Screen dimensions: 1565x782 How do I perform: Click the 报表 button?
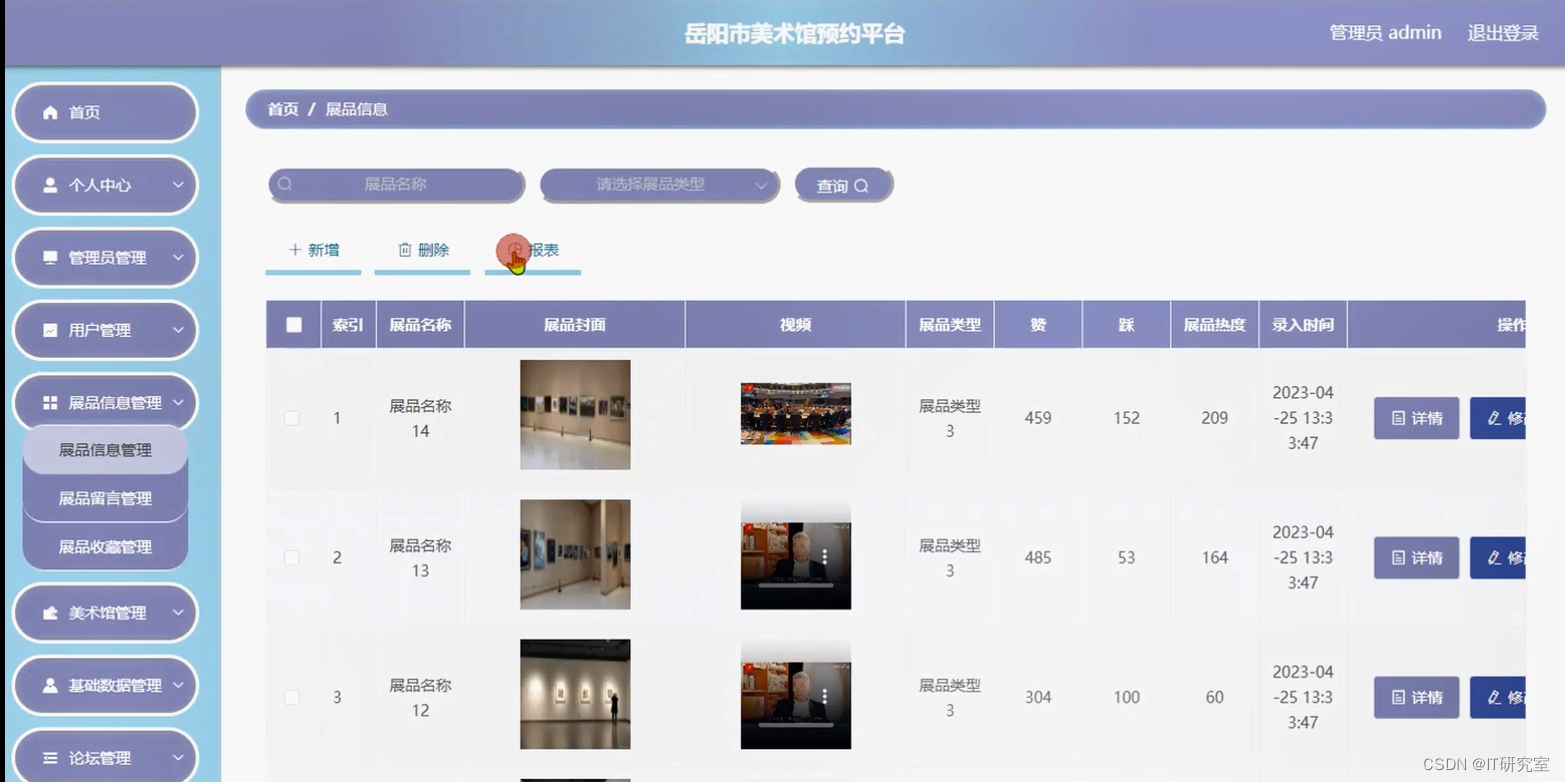tap(533, 251)
